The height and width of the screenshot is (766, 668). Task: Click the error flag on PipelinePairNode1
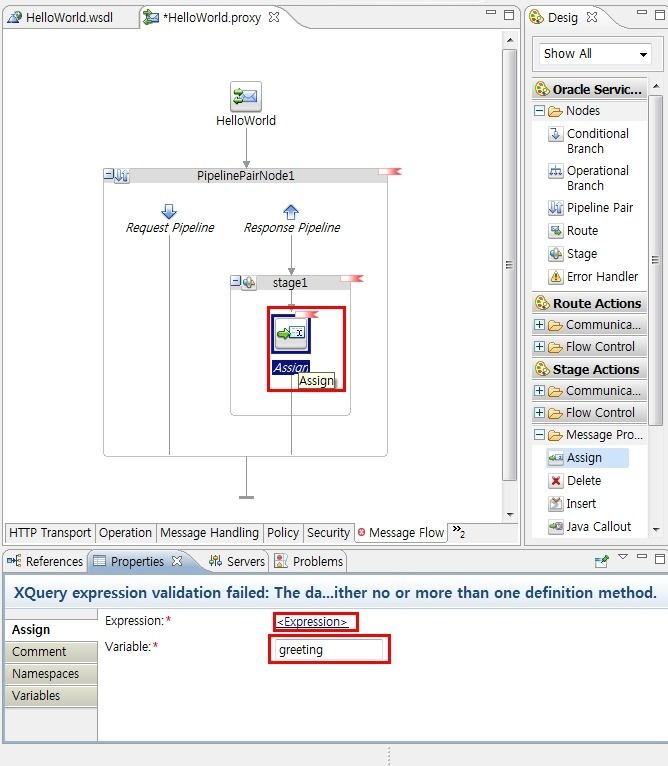click(x=390, y=171)
